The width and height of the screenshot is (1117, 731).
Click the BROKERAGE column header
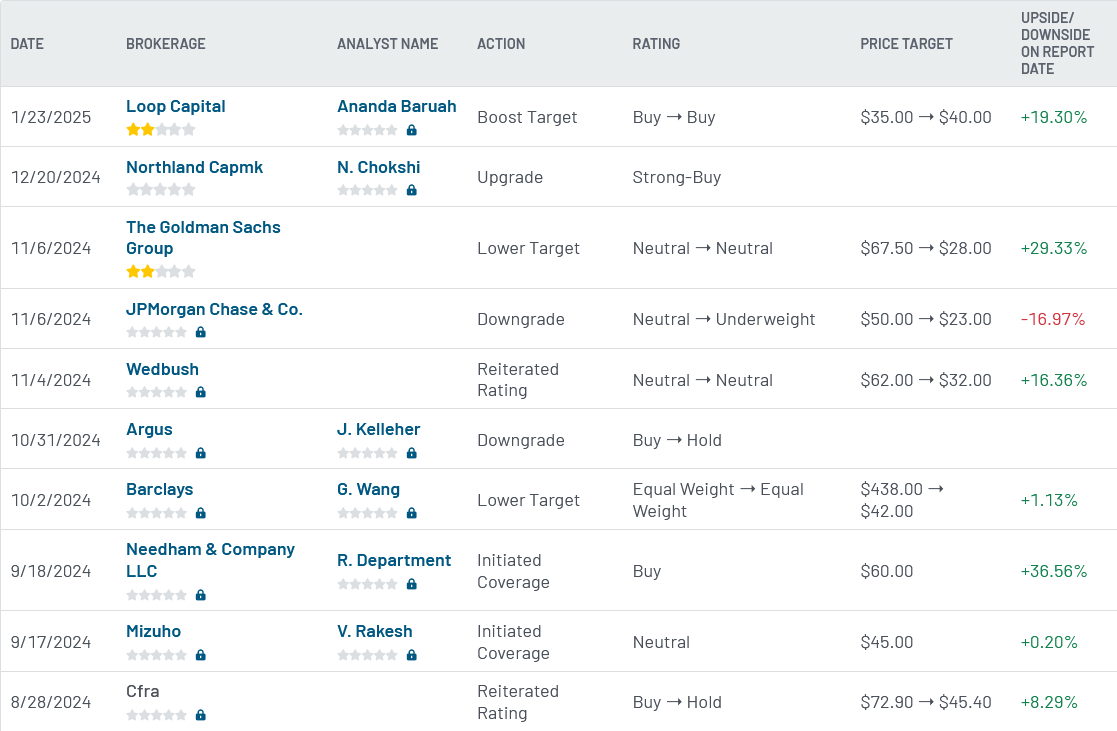click(x=165, y=43)
